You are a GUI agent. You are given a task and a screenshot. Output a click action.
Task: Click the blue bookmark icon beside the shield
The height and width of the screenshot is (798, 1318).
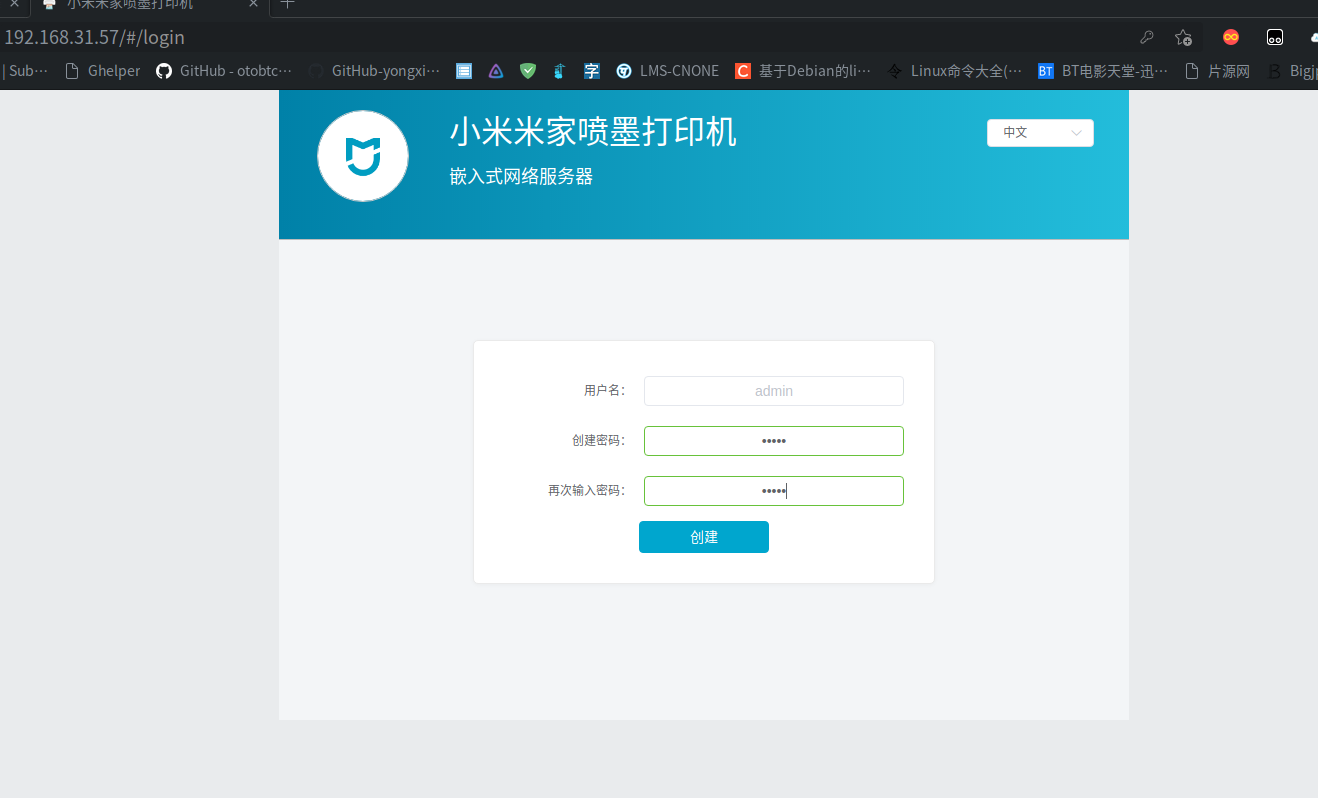(x=560, y=71)
